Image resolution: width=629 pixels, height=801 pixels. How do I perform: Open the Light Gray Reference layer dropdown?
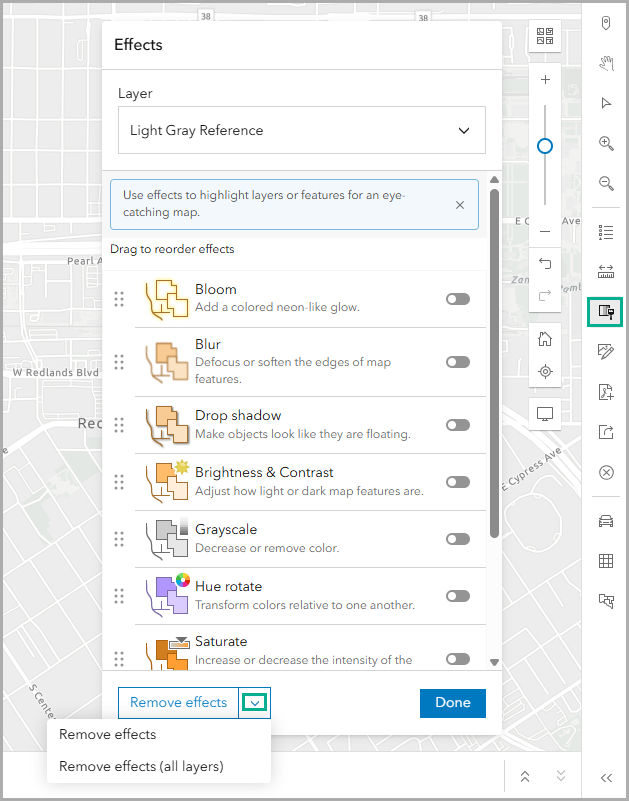click(x=301, y=130)
